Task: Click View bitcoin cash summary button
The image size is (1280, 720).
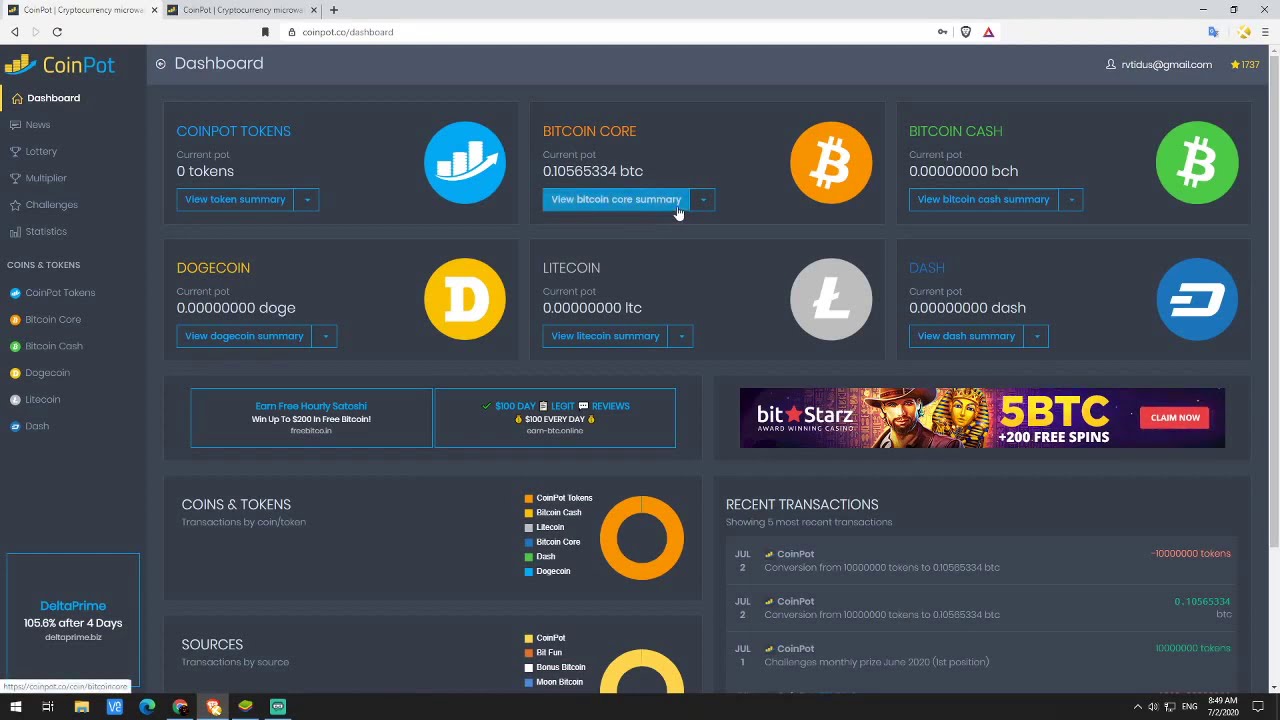Action: (x=983, y=199)
